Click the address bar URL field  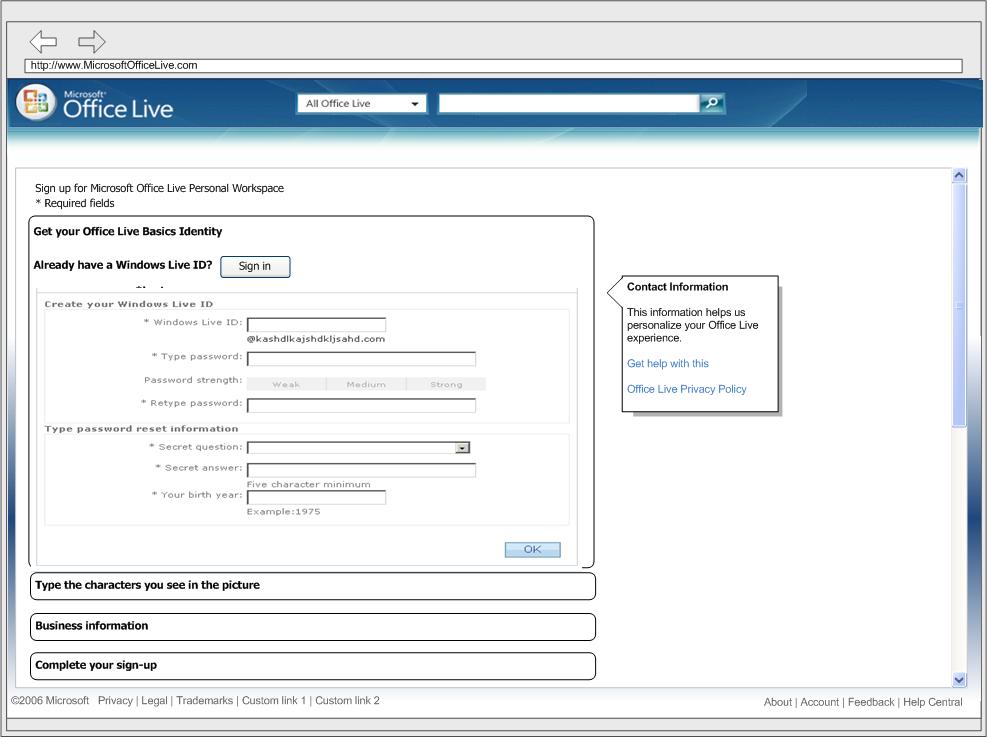click(x=493, y=65)
